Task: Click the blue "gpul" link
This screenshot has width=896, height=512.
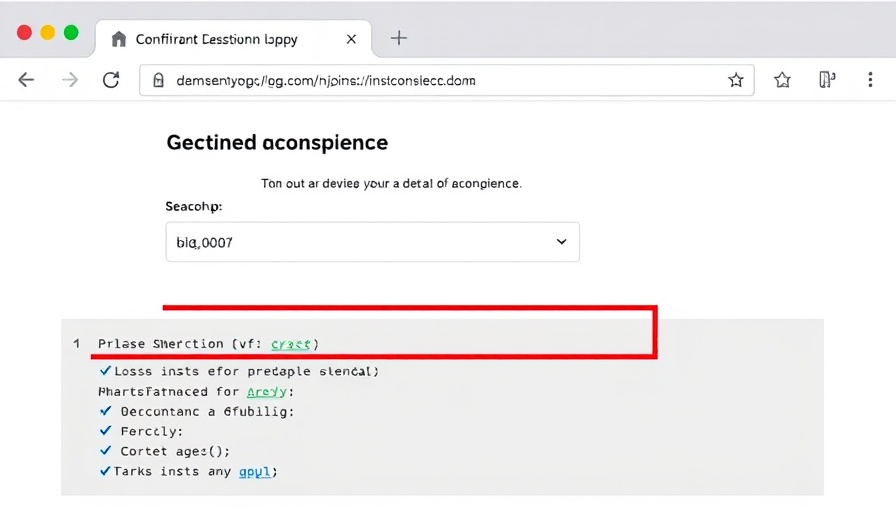Action: [x=256, y=471]
